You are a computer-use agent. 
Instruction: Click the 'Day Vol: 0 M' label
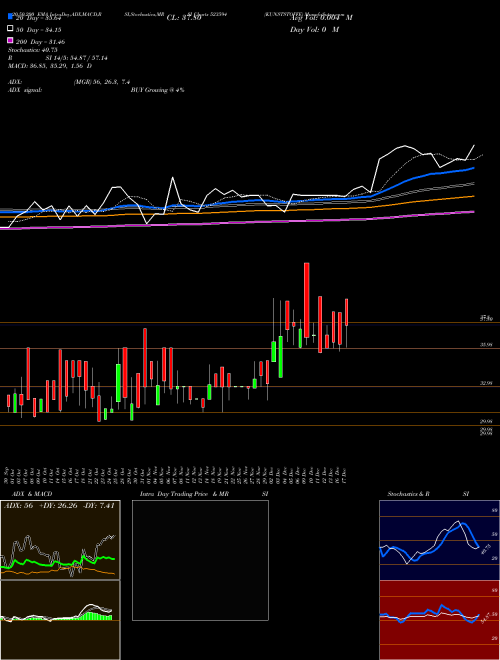tap(314, 30)
